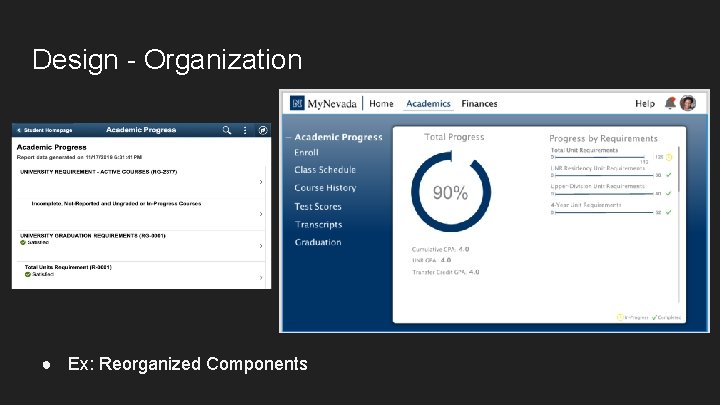
Task: Collapse the Academic Progress sidebar section
Action: 289,137
